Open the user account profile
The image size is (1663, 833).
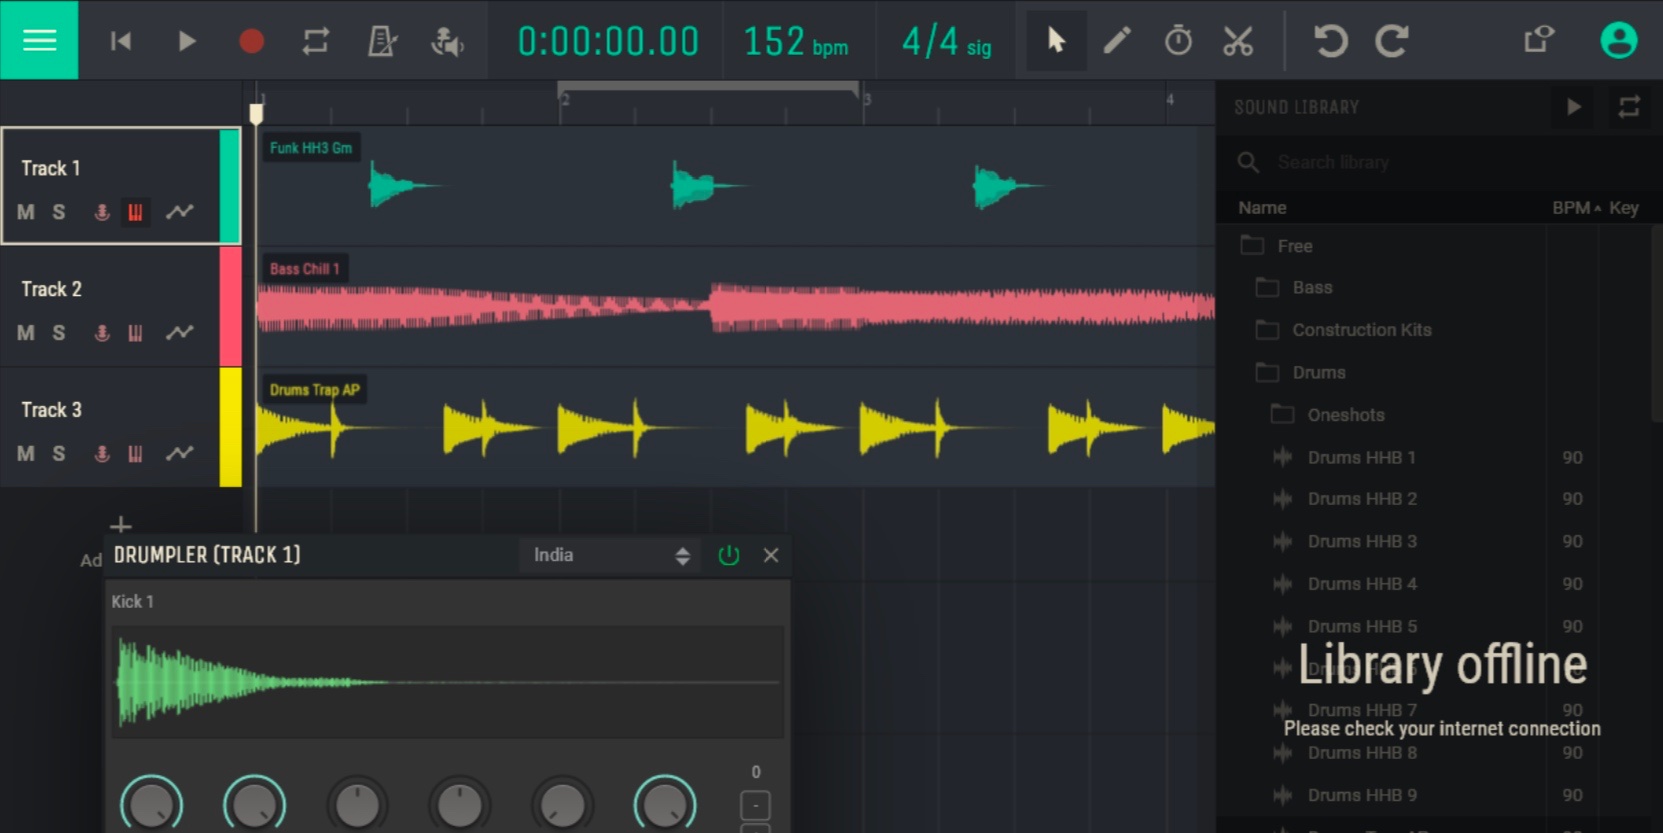click(x=1618, y=40)
